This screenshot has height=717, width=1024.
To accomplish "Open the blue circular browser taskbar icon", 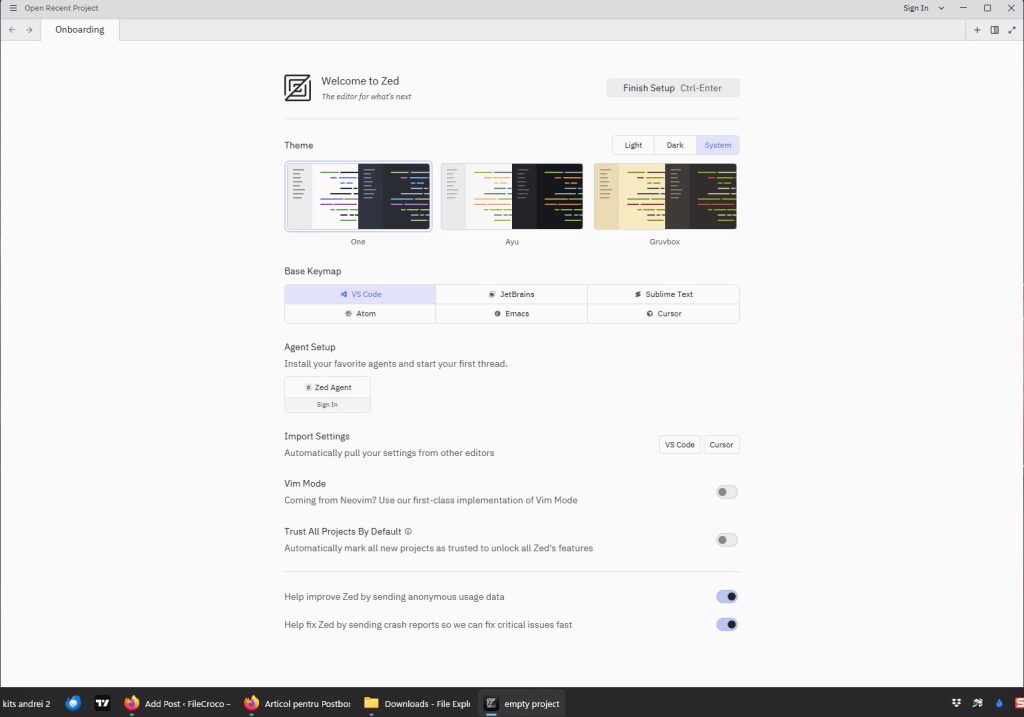I will coord(73,703).
